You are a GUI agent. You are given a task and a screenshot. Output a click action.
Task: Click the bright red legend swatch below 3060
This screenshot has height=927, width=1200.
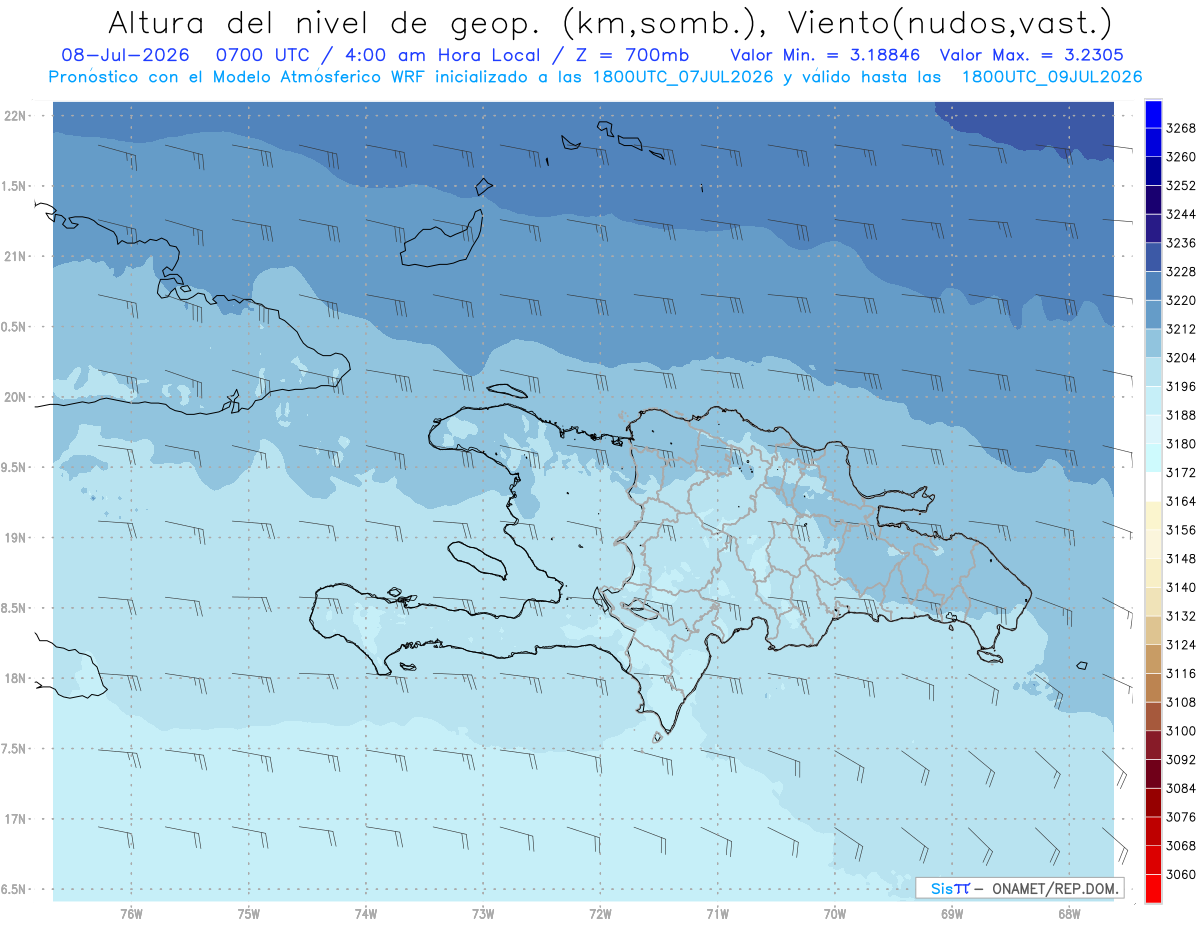(1152, 888)
